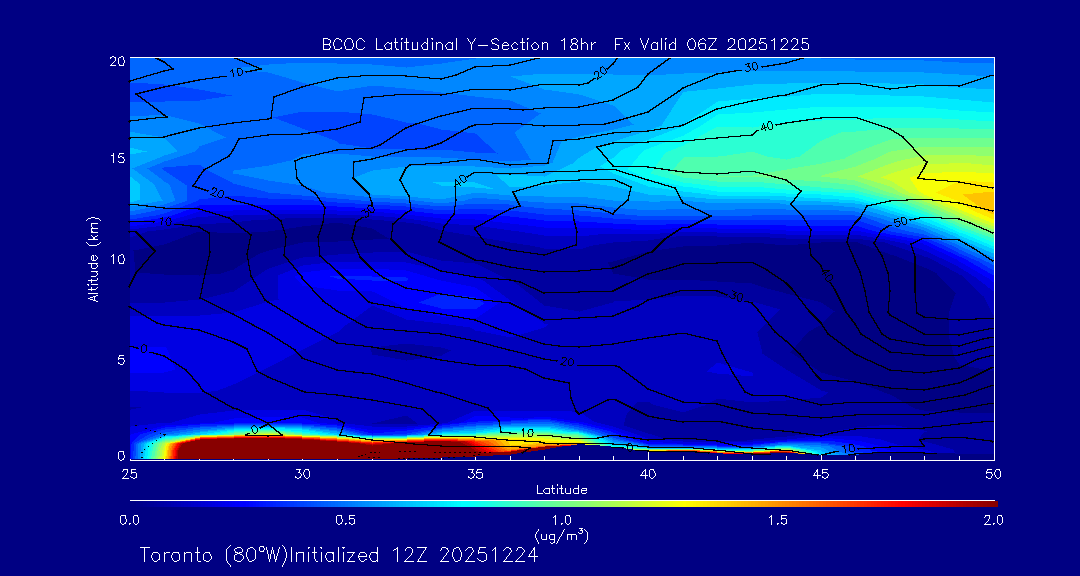Click altitude axis tick label '5'
The height and width of the screenshot is (576, 1080).
(x=121, y=359)
